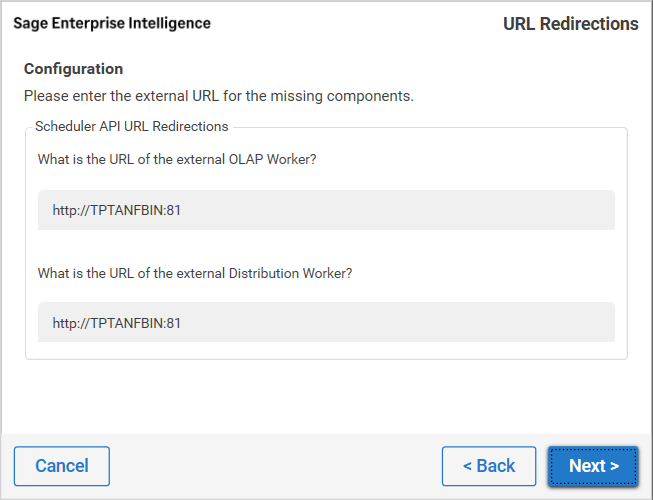653x500 pixels.
Task: Click the external Distribution Worker question label
Action: coord(195,272)
